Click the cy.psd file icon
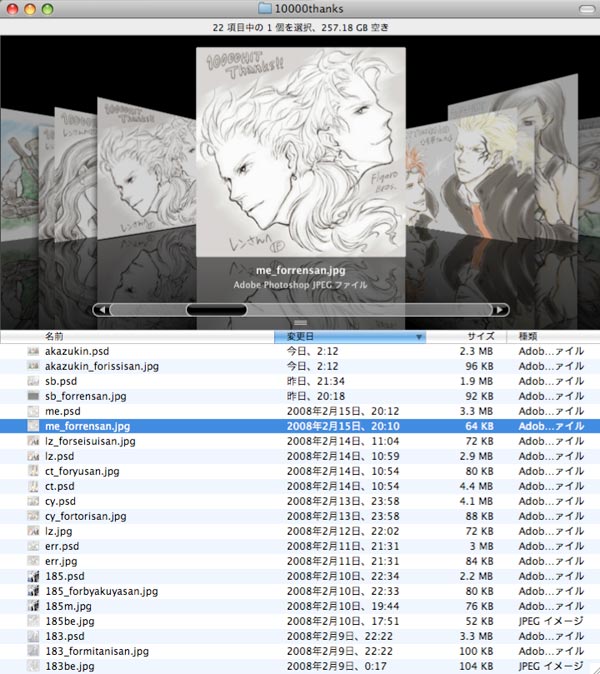The height and width of the screenshot is (674, 600). tap(33, 502)
